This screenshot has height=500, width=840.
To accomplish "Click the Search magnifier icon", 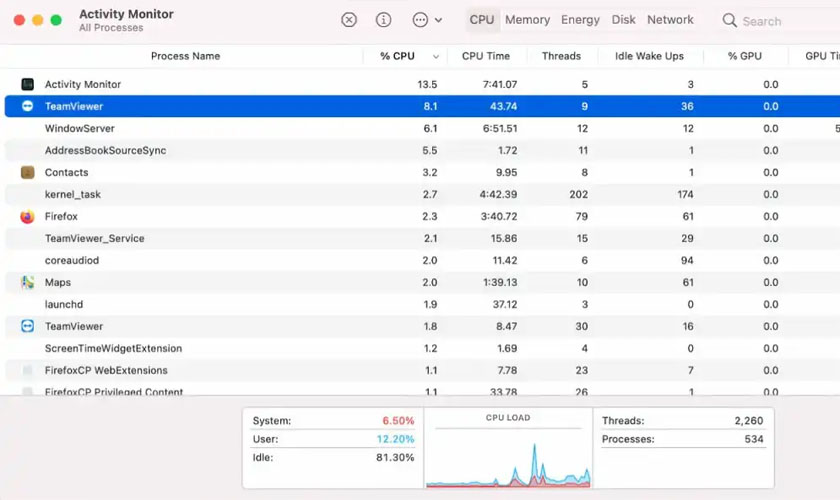I will [x=729, y=20].
